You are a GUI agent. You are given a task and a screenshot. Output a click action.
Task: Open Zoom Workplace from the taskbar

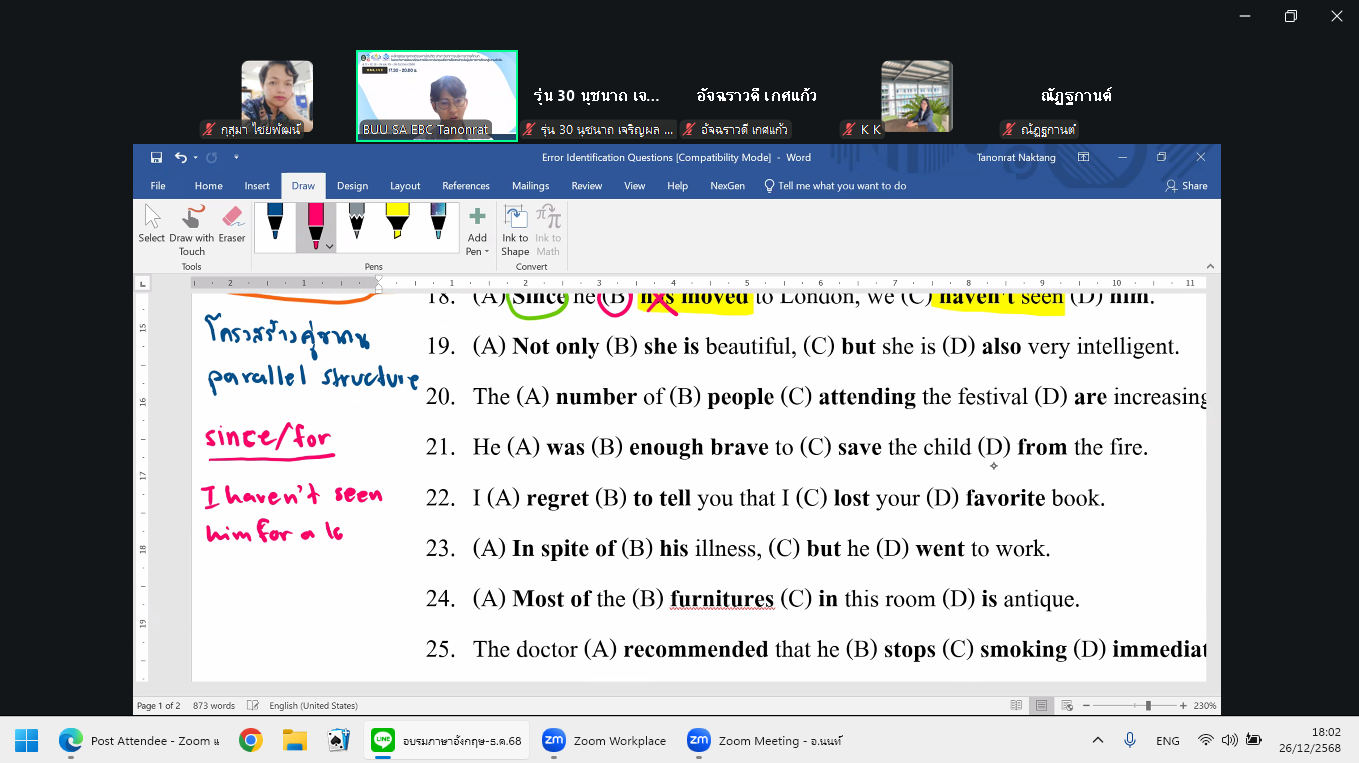(605, 741)
